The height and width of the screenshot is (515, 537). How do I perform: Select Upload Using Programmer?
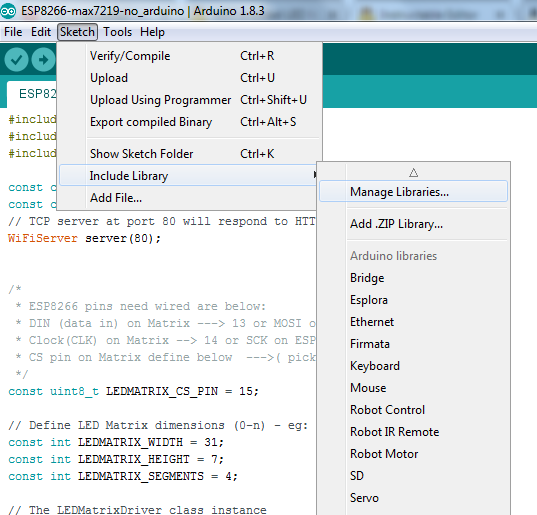[189, 100]
